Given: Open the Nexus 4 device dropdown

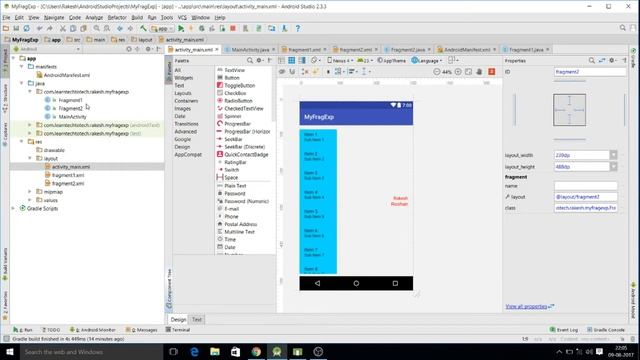Looking at the screenshot, I should 340,60.
